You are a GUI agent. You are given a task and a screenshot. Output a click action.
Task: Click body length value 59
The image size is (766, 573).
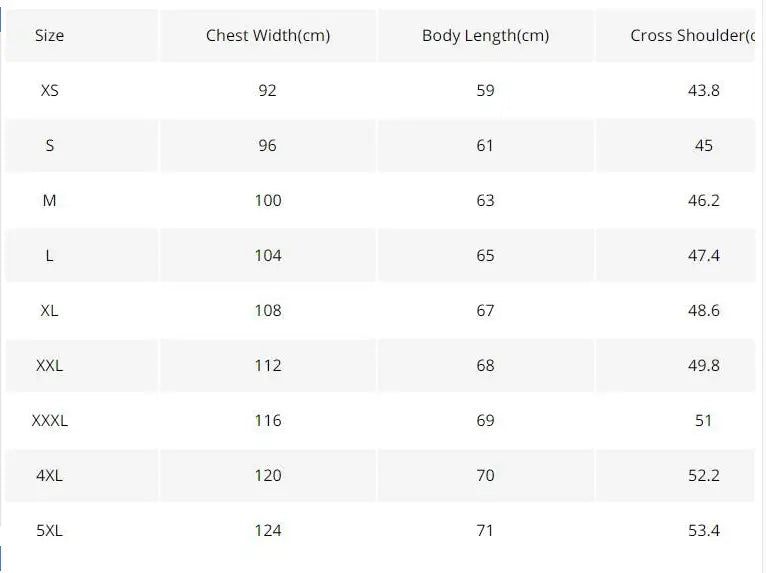coord(485,90)
